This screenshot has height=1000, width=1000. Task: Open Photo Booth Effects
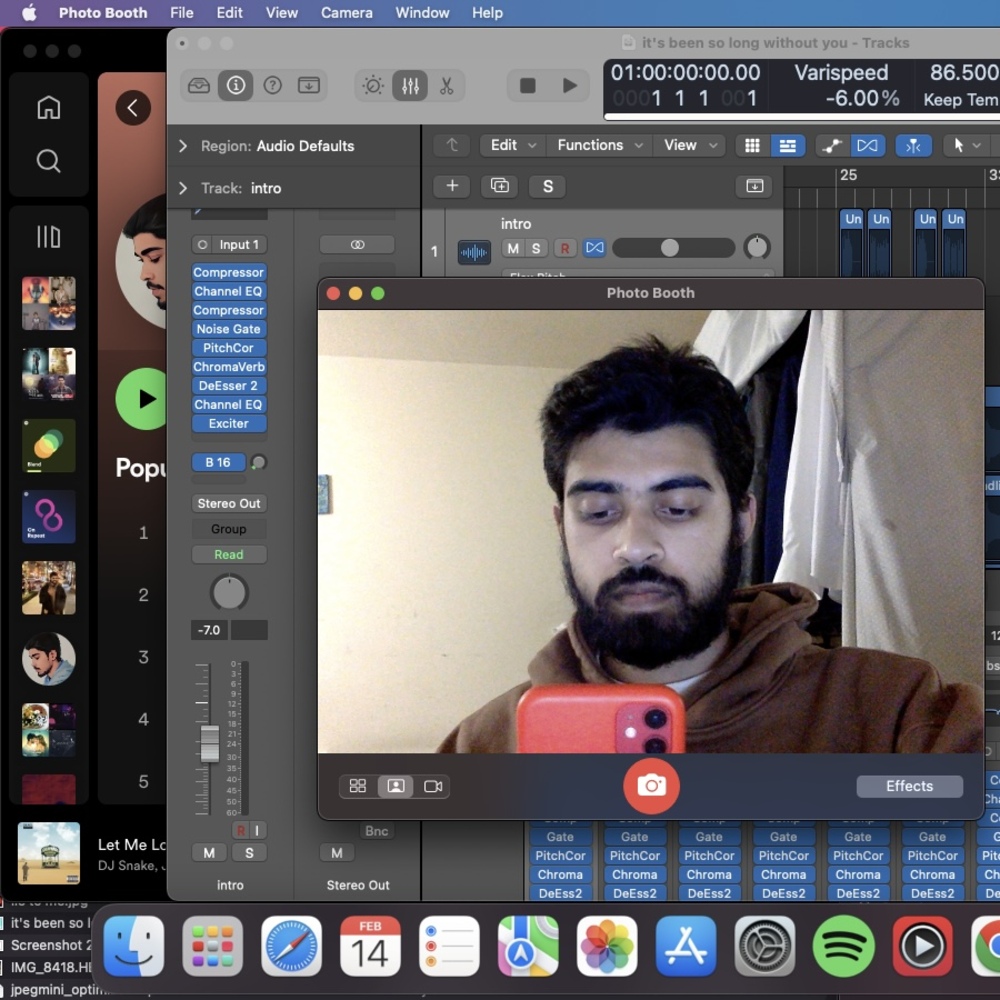(x=909, y=786)
